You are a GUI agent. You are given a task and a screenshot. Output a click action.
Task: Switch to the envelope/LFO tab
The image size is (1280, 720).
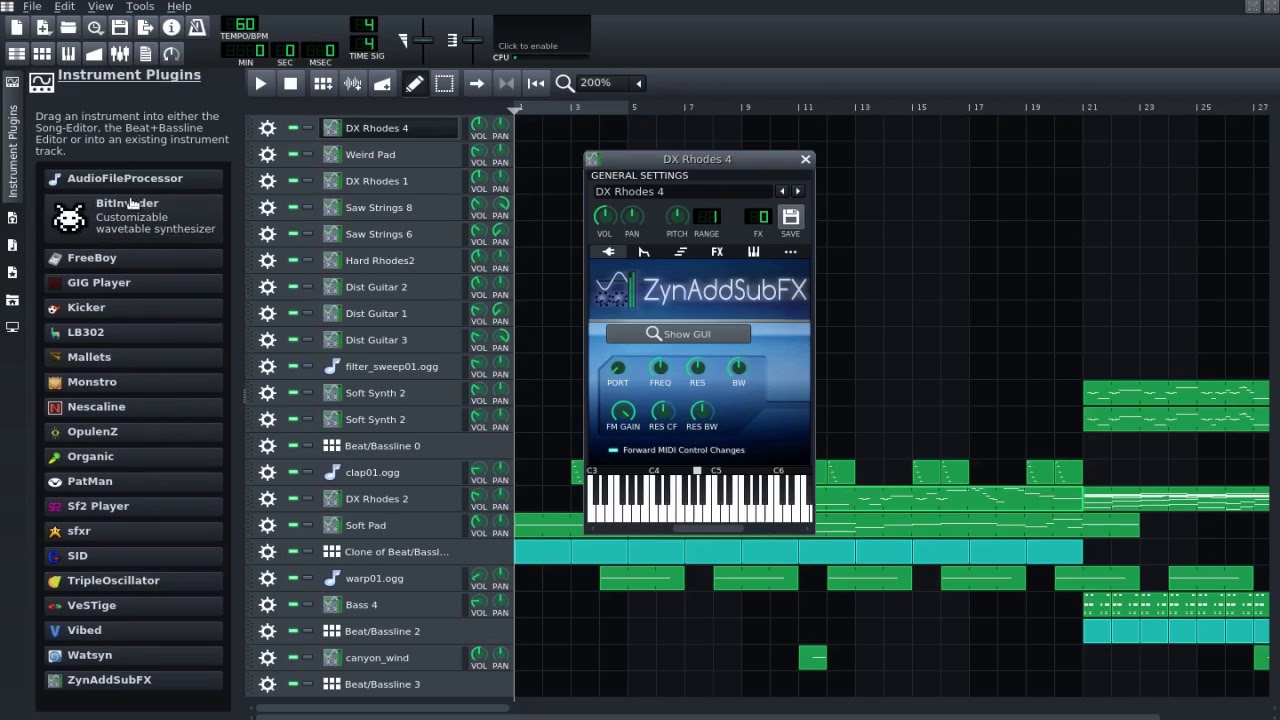click(644, 252)
